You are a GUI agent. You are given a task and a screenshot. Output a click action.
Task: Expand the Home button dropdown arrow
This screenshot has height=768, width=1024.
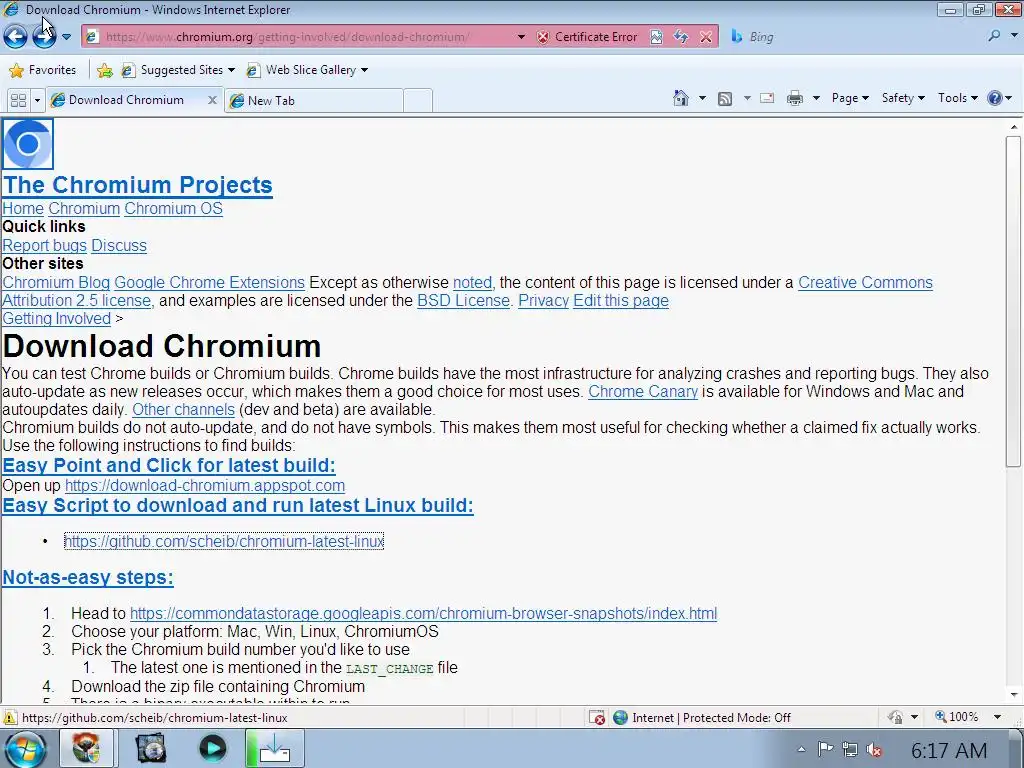702,99
